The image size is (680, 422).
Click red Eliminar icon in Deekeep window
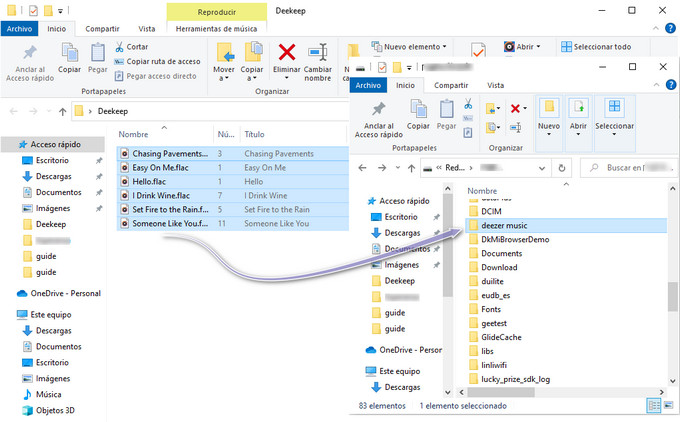pyautogui.click(x=287, y=52)
